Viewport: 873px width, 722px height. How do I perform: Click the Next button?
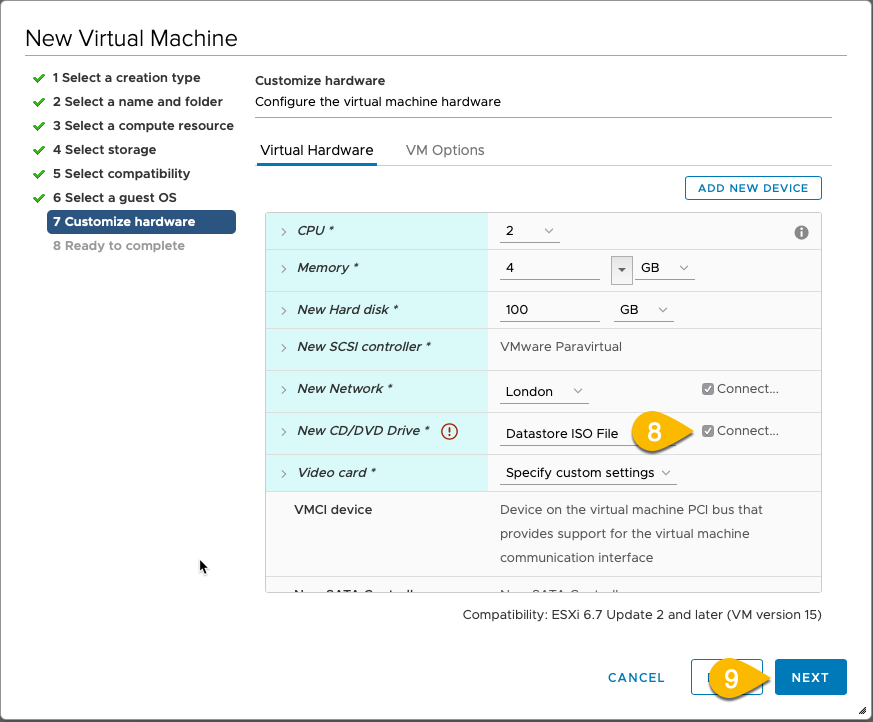(x=811, y=677)
